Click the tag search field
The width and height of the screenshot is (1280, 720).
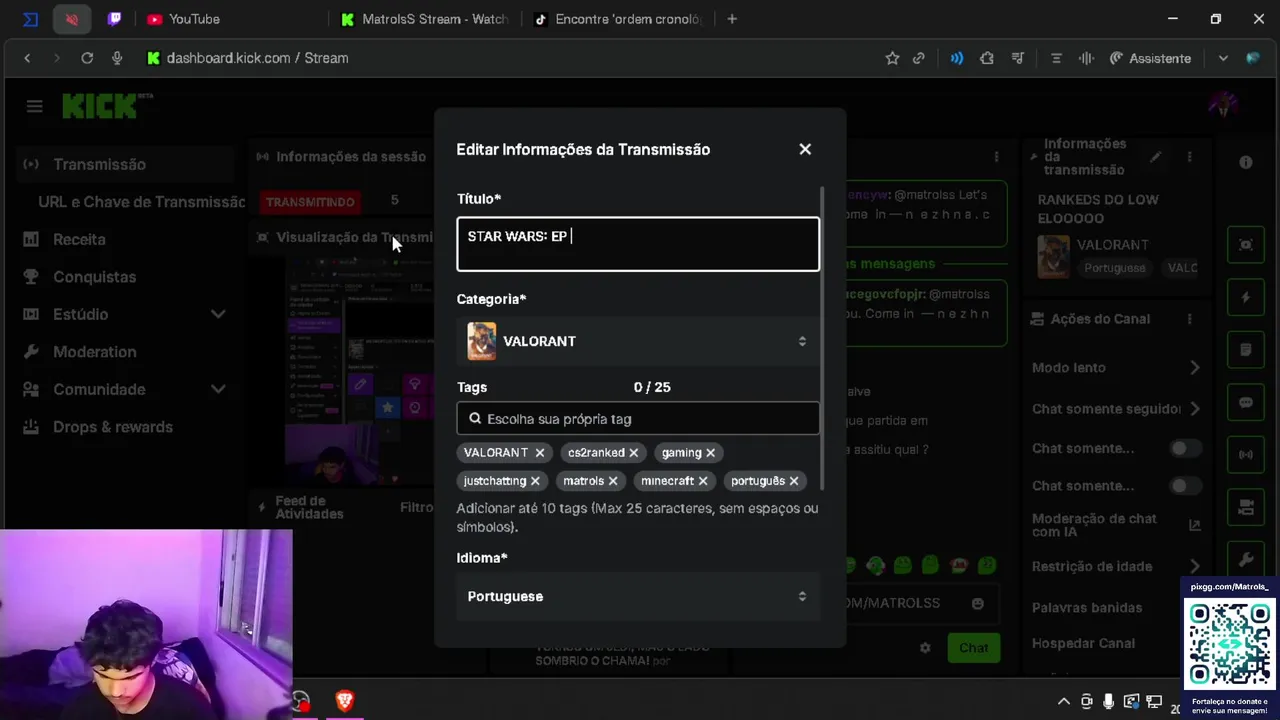(x=638, y=419)
